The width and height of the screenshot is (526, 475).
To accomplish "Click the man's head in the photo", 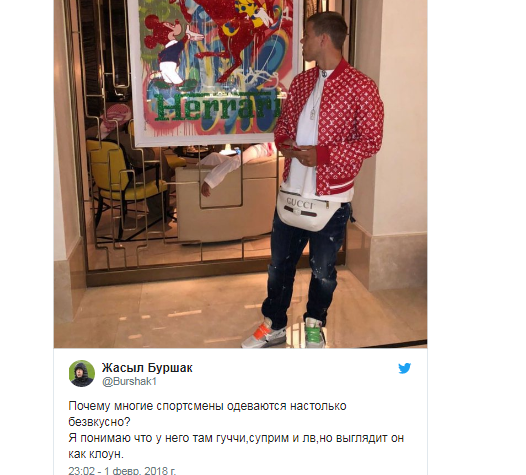I will [x=323, y=36].
